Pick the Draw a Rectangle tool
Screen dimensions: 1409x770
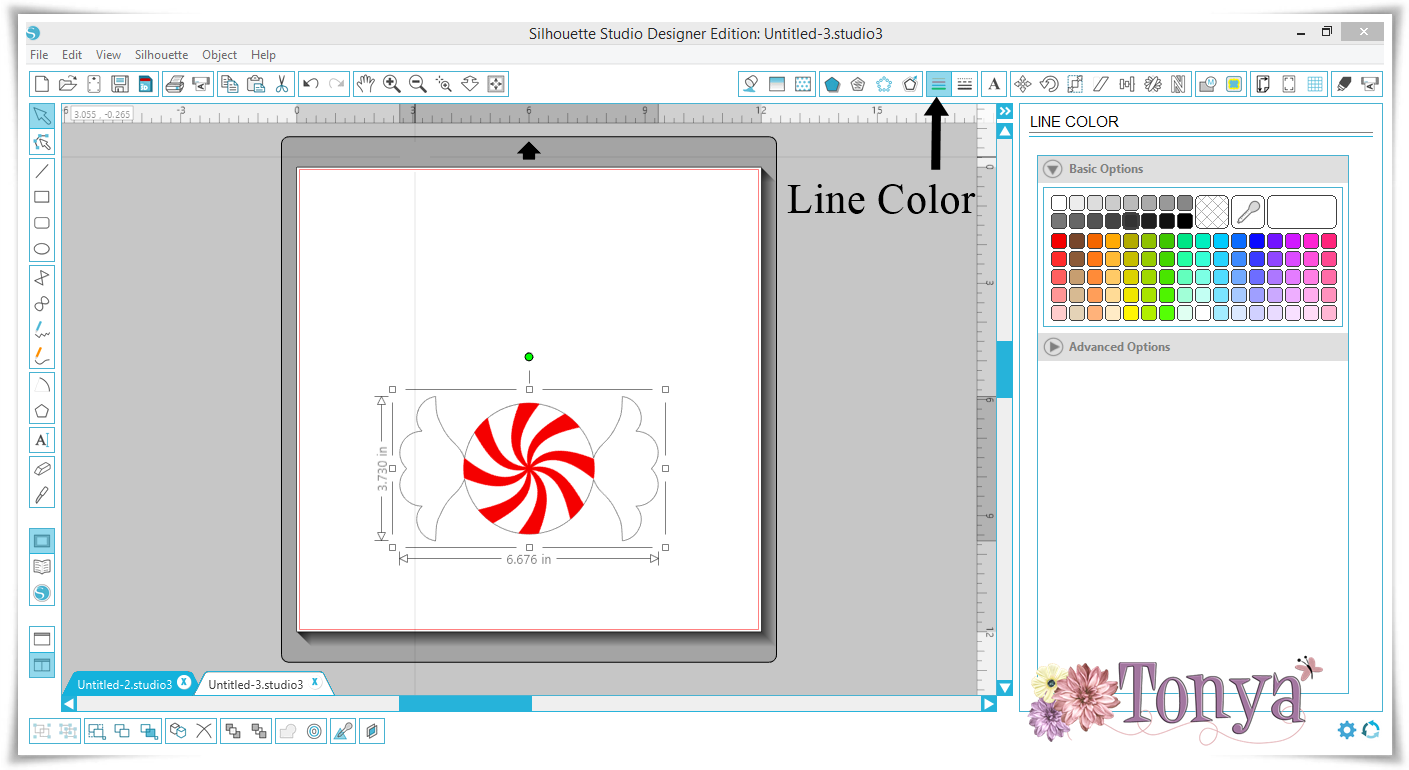coord(42,197)
